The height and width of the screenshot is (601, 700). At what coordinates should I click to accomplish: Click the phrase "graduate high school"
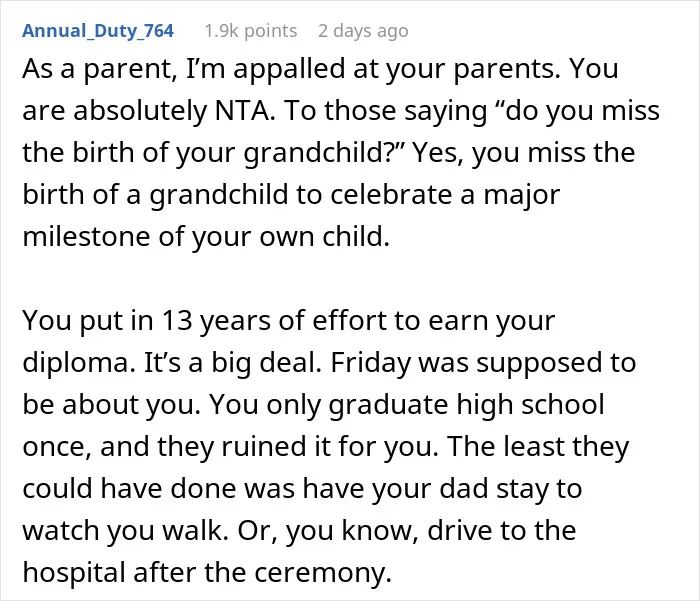pyautogui.click(x=467, y=405)
